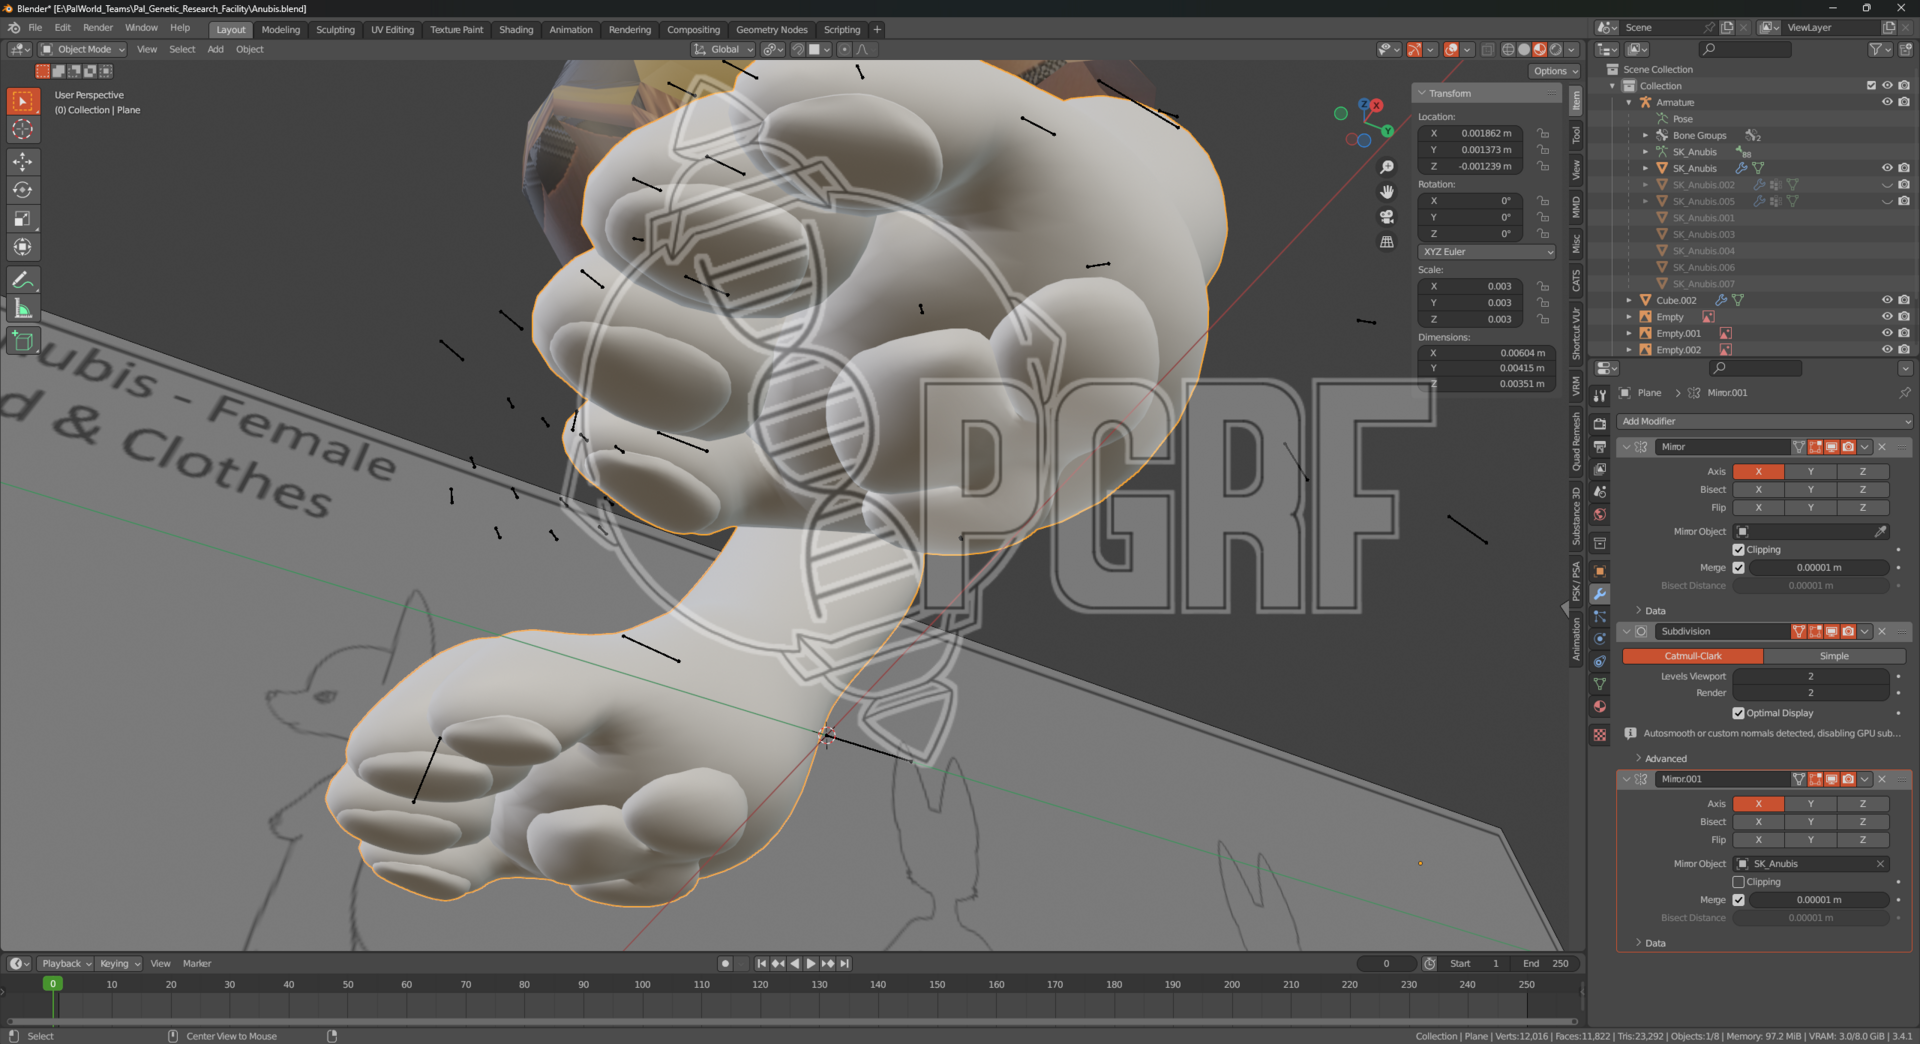Open the Playback dropdown in the timeline

click(66, 964)
